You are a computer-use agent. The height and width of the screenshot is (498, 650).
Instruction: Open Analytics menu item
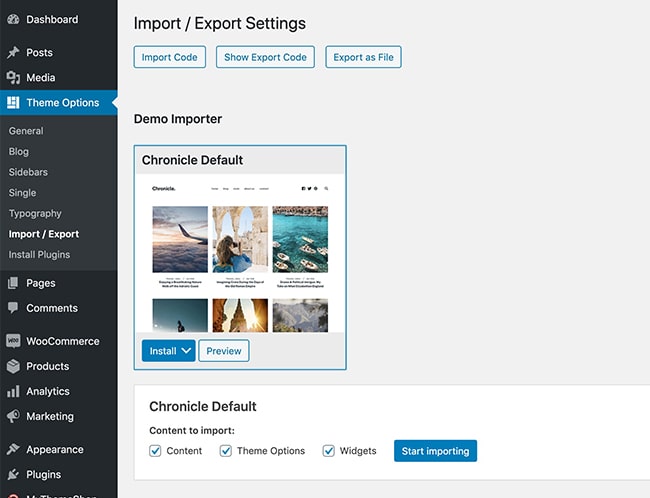58,391
